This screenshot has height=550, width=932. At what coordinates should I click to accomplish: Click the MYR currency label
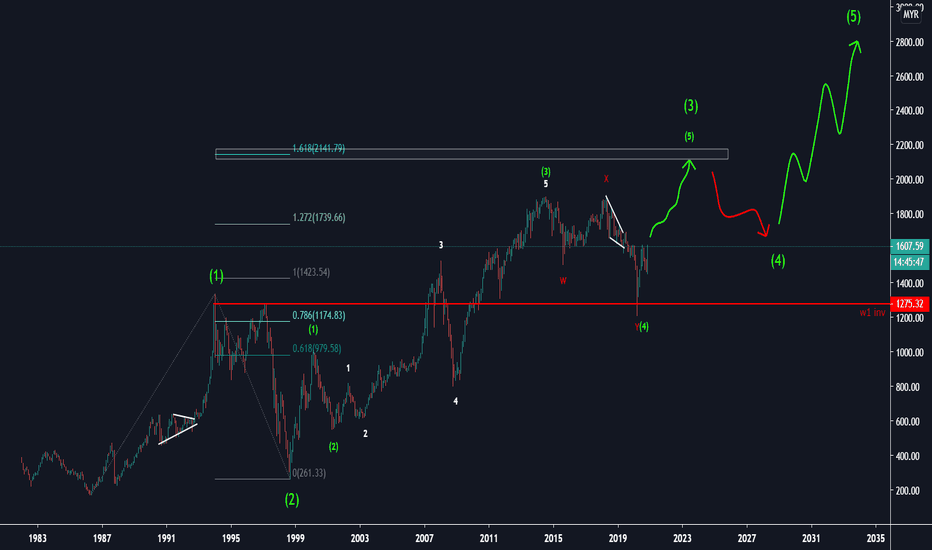pyautogui.click(x=911, y=15)
